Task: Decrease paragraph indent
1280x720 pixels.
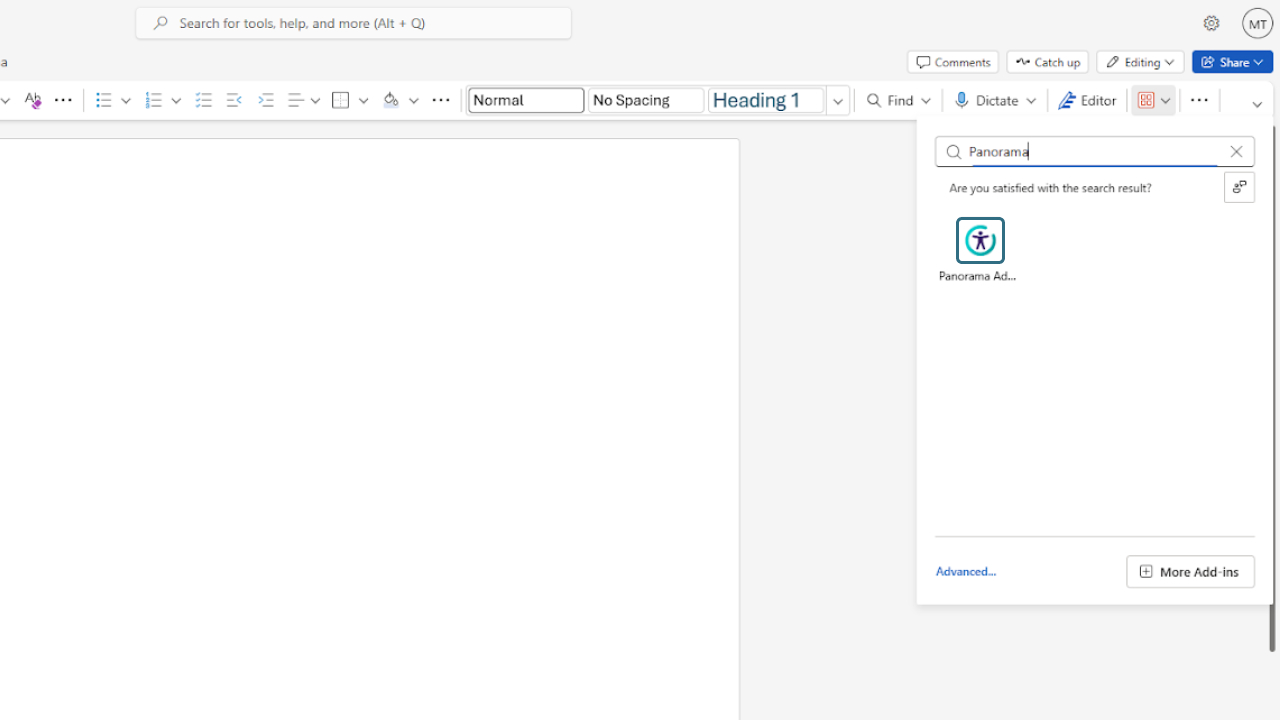Action: [x=234, y=100]
